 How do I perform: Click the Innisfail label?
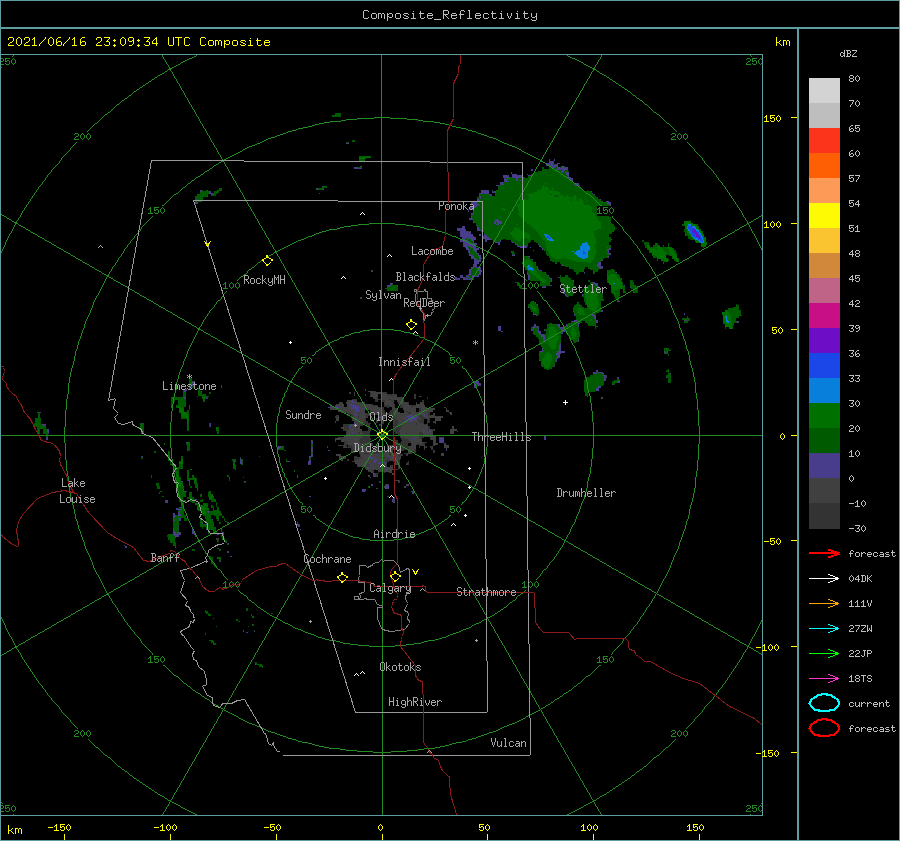pyautogui.click(x=404, y=362)
